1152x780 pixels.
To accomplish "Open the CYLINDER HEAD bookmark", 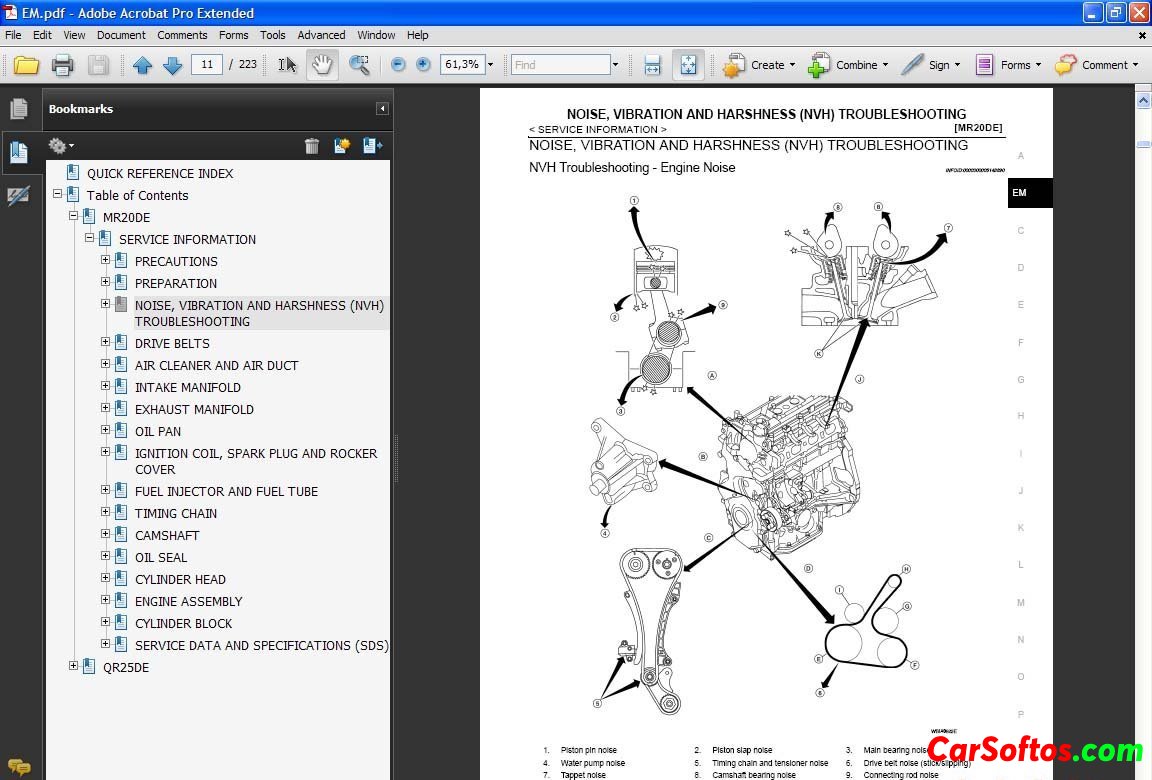I will coord(180,579).
